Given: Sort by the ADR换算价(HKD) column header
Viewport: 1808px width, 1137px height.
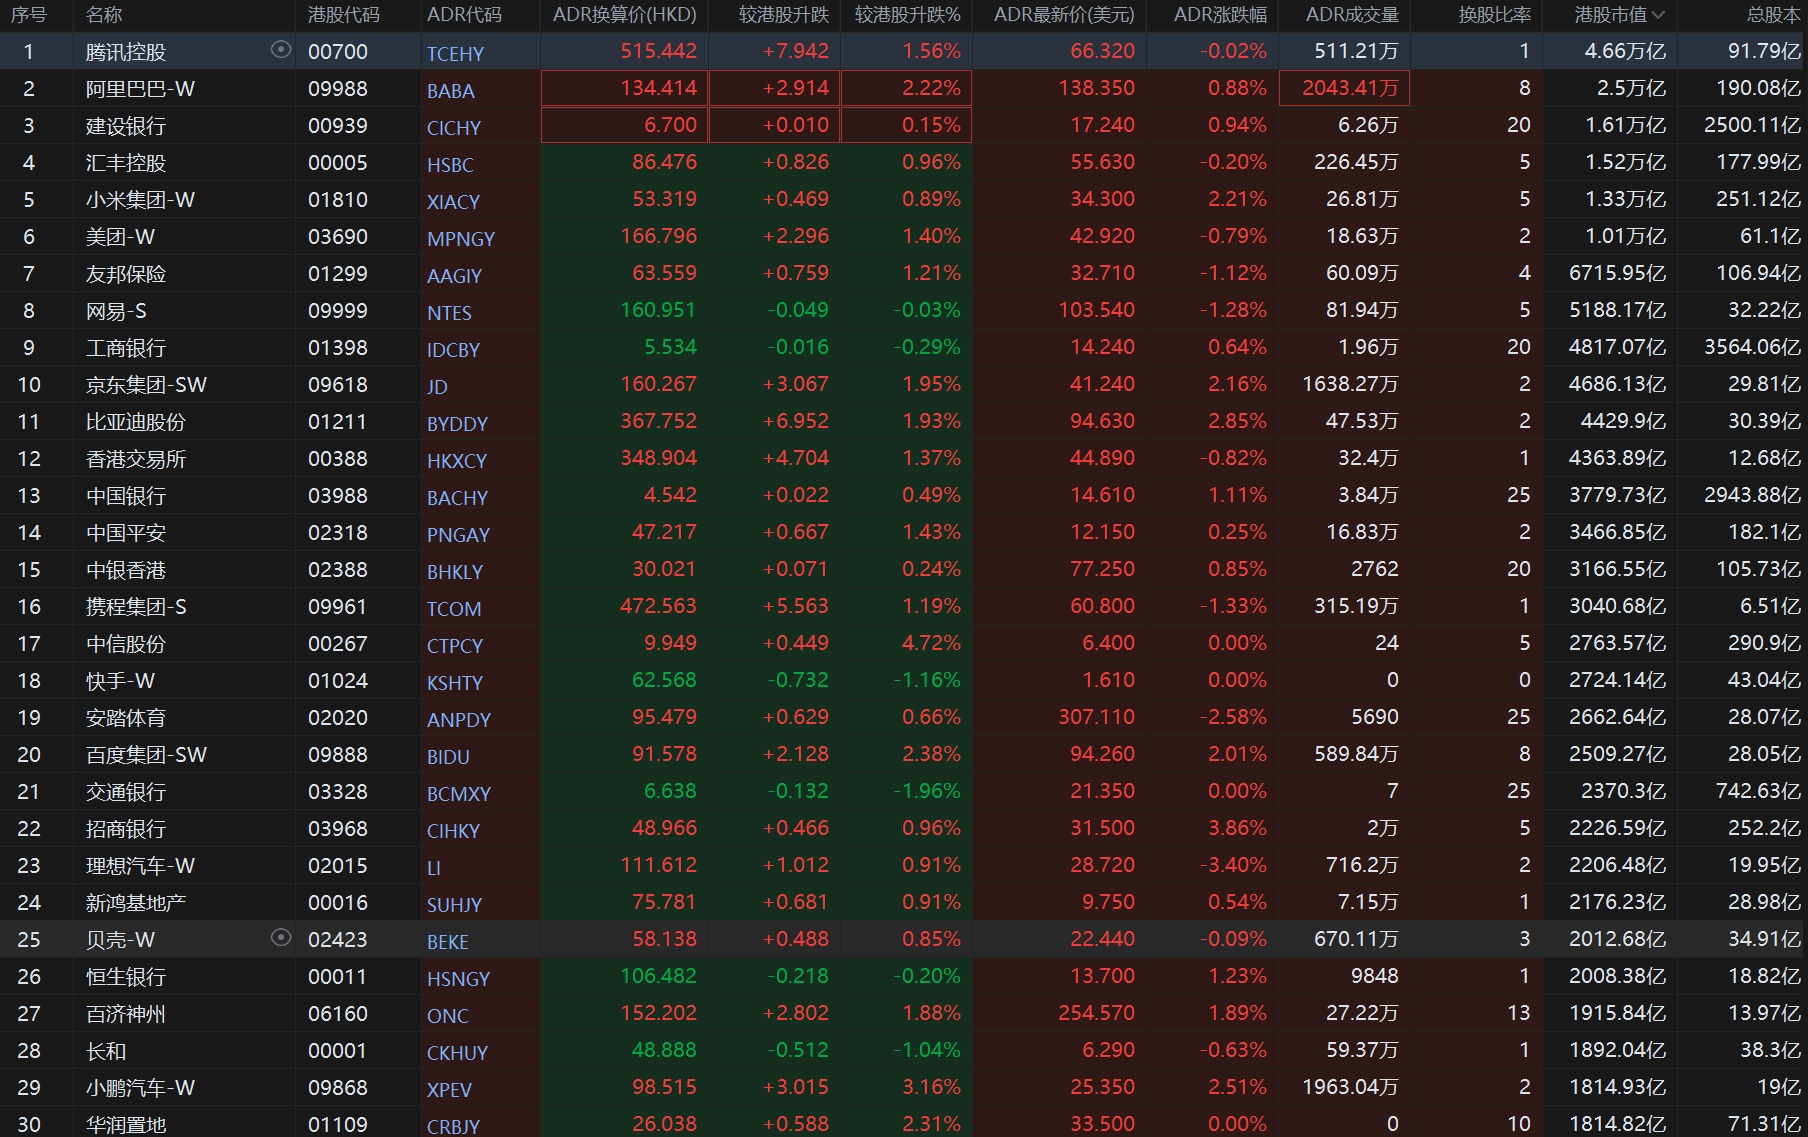Looking at the screenshot, I should [x=625, y=15].
